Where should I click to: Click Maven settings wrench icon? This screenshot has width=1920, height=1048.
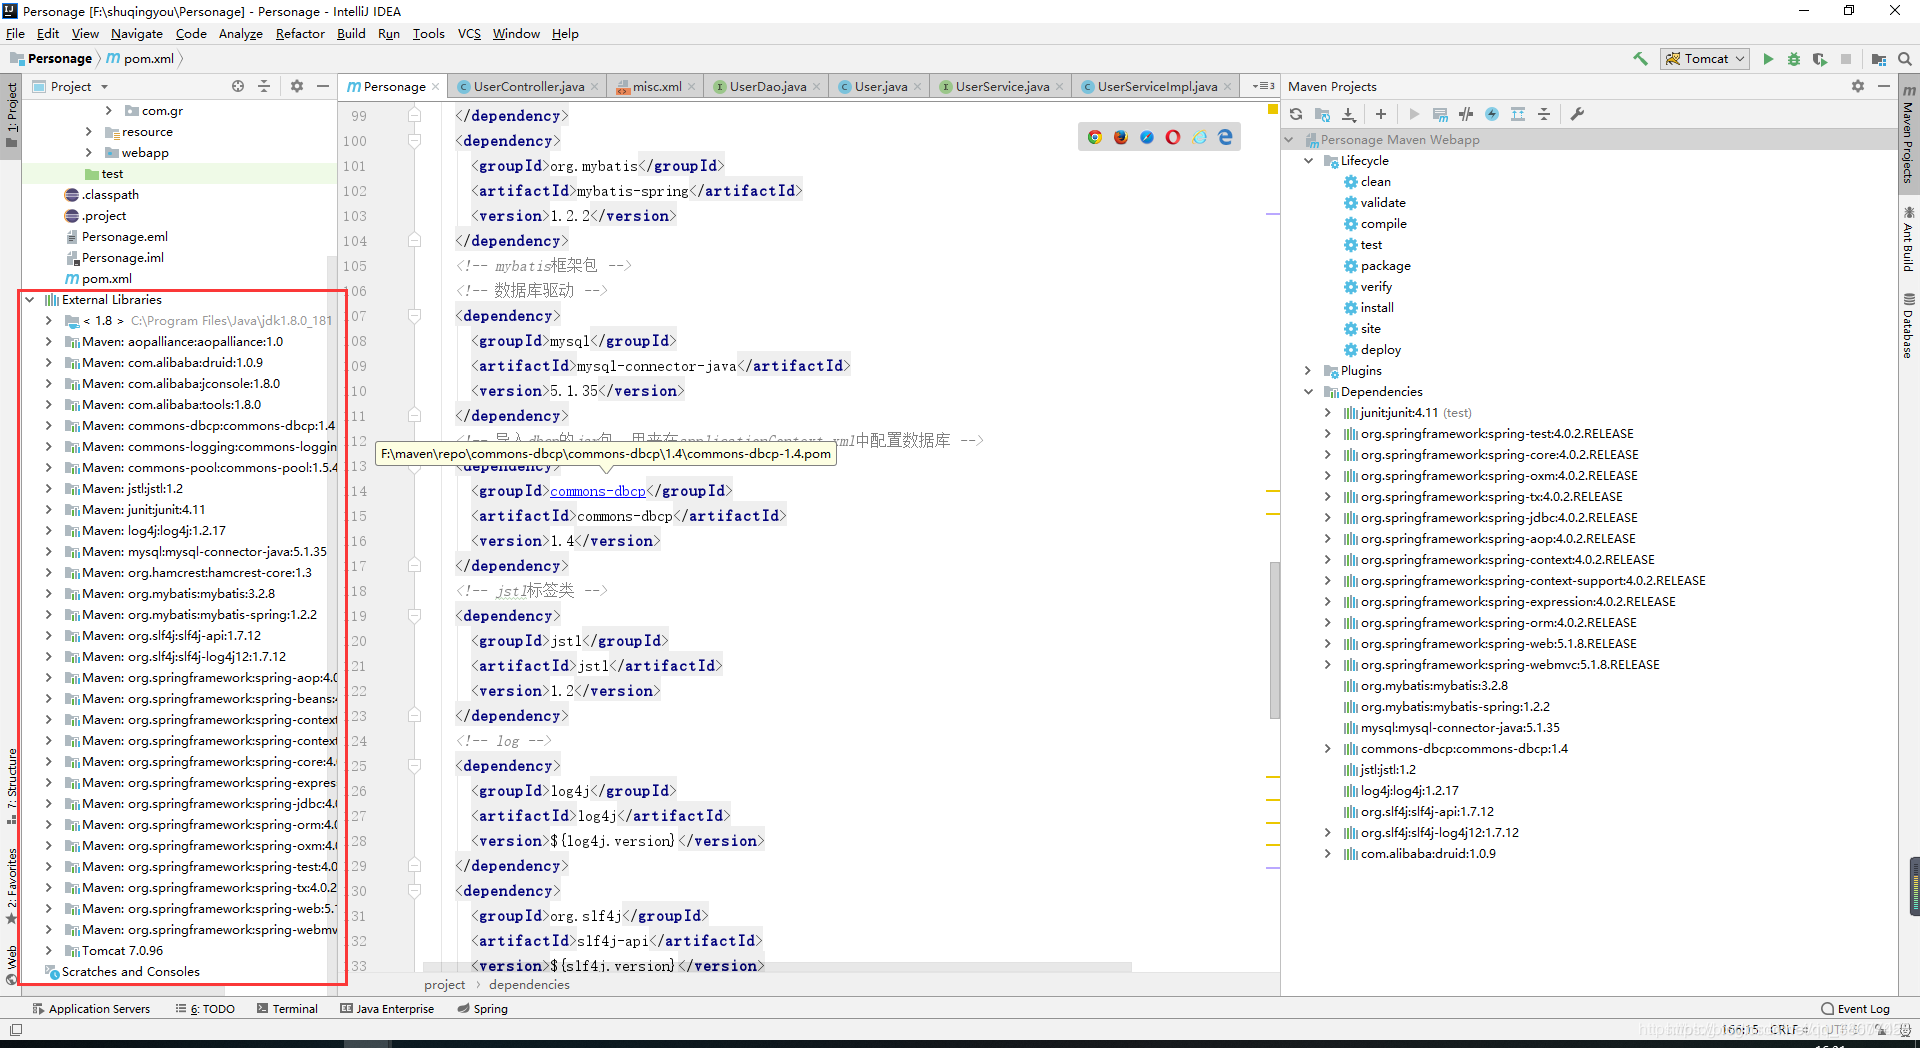tap(1577, 114)
